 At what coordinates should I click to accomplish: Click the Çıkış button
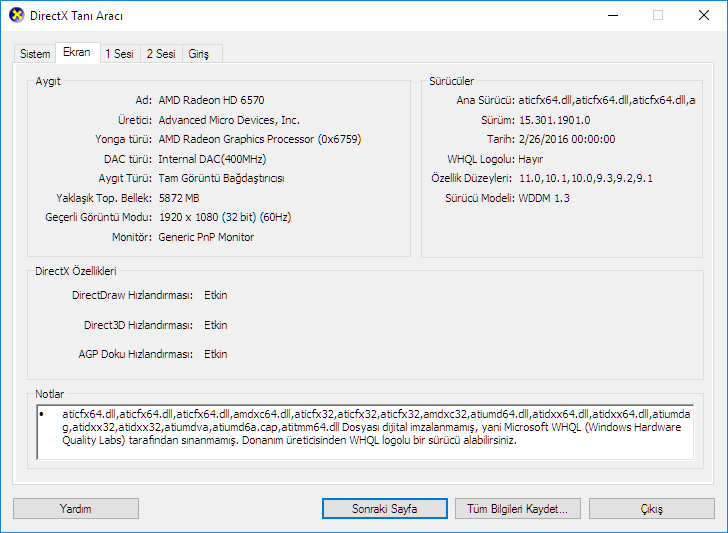[x=652, y=508]
